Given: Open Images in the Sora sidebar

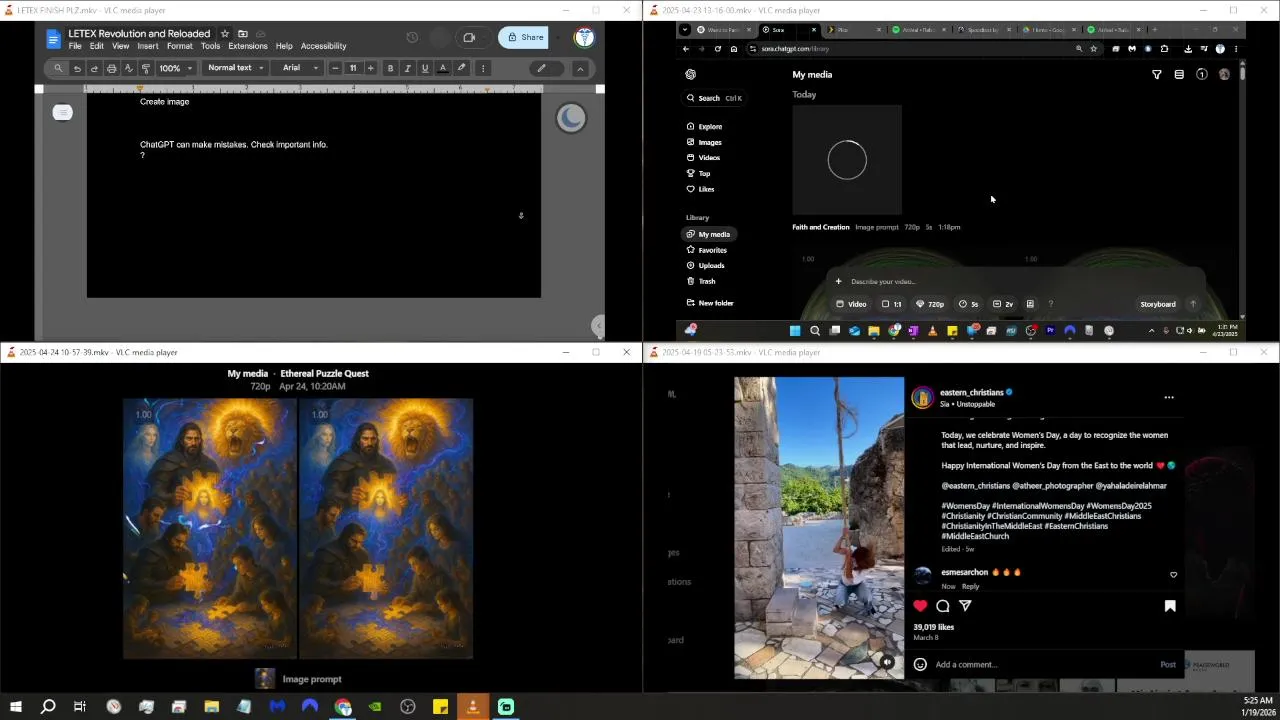Looking at the screenshot, I should [704, 142].
